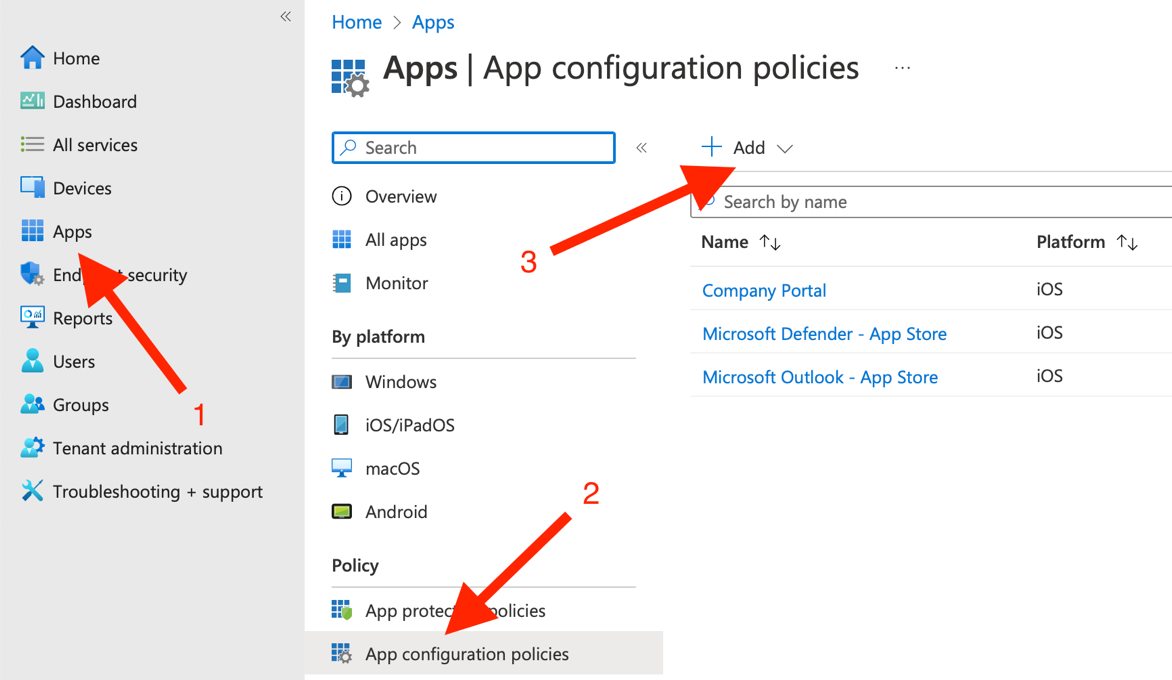Collapse the left navigation sidebar

[286, 16]
